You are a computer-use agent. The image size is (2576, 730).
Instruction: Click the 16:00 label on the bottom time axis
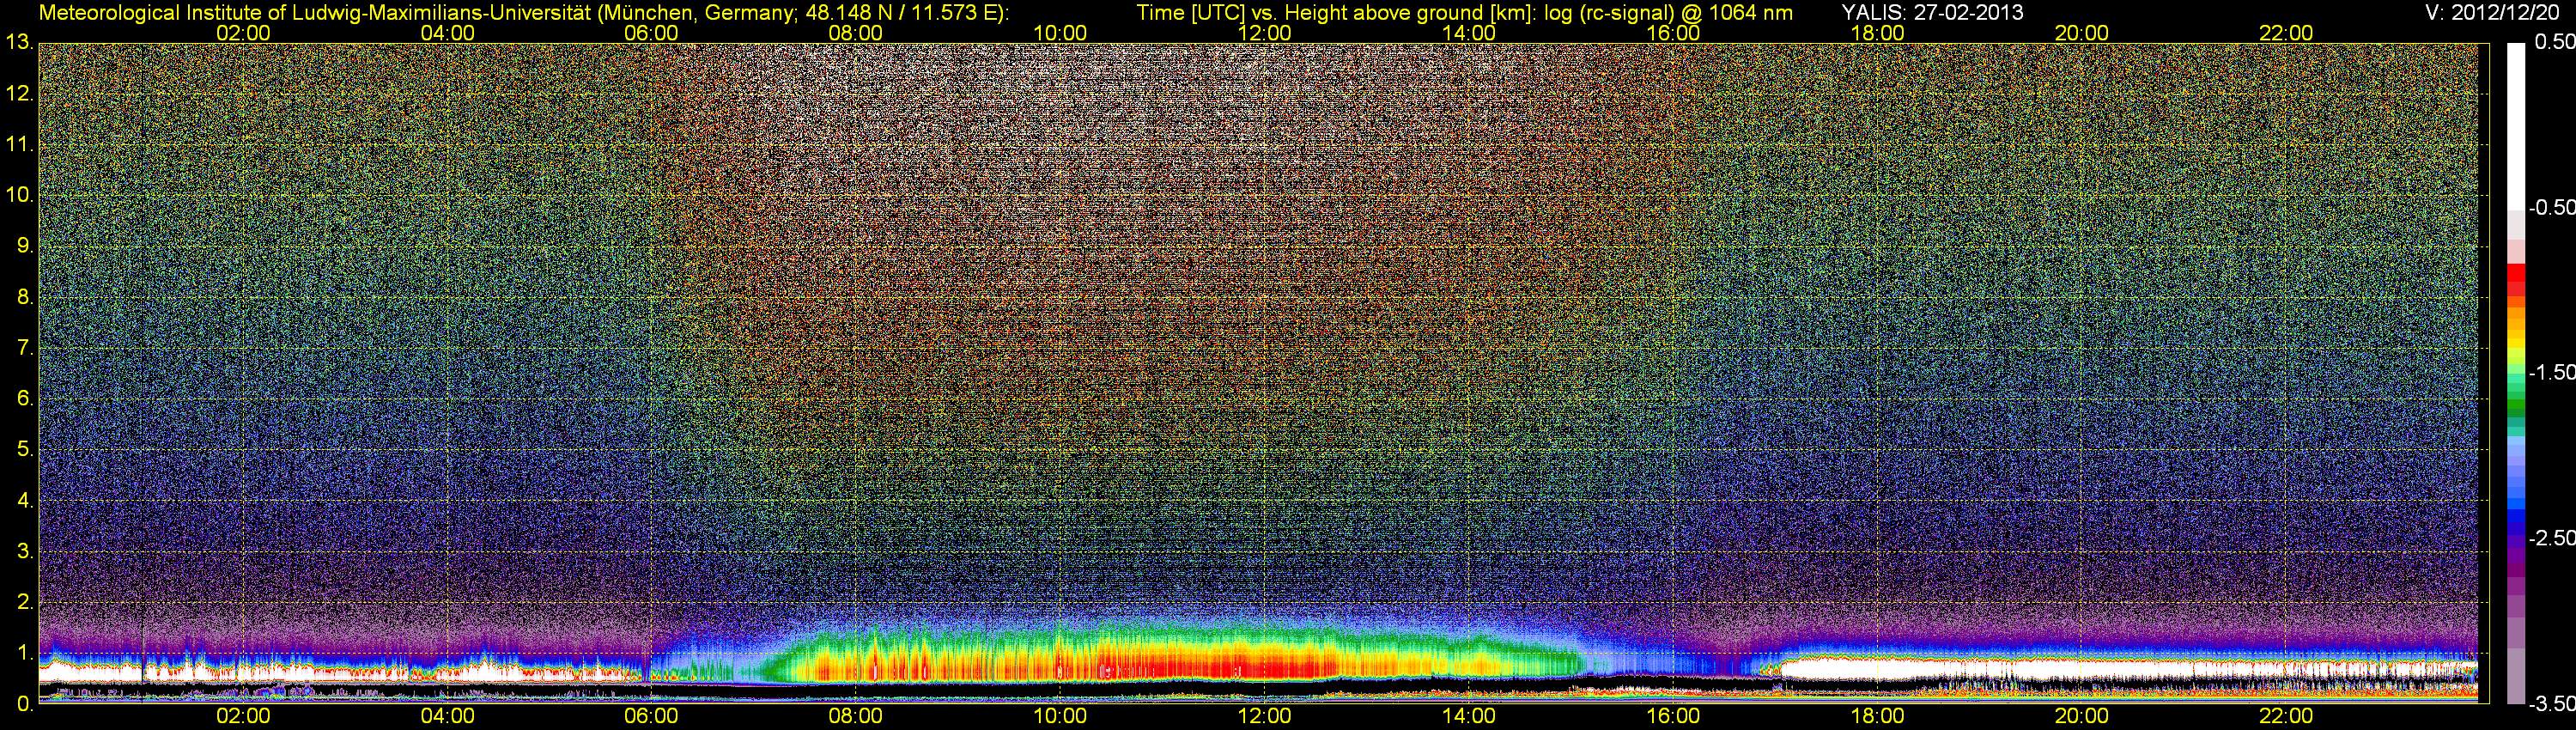pyautogui.click(x=1673, y=716)
